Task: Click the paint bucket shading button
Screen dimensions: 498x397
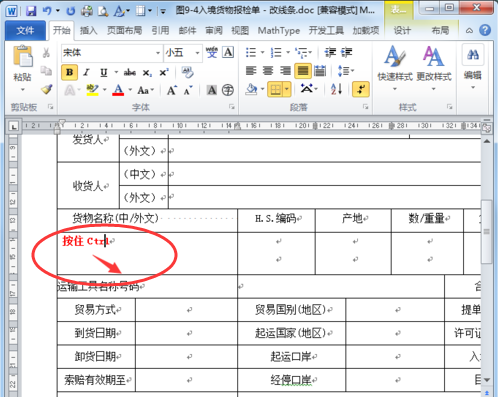Action: click(x=251, y=89)
